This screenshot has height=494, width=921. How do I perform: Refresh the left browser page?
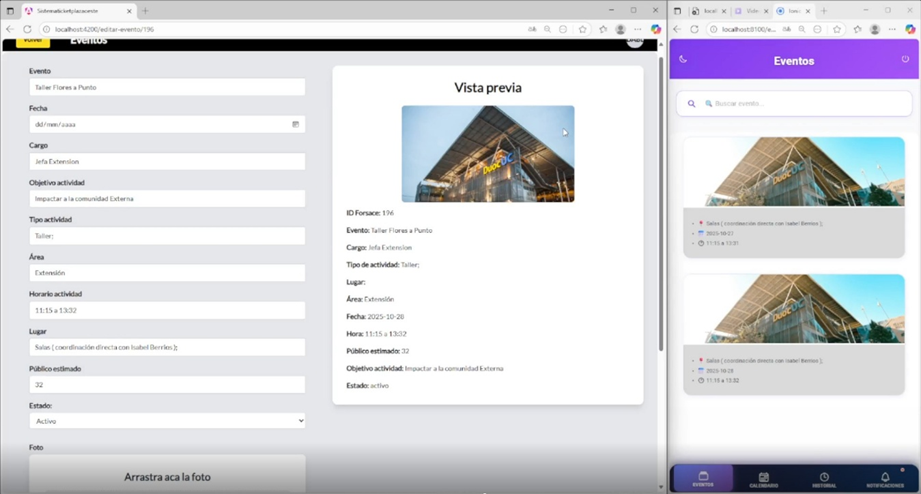27,29
